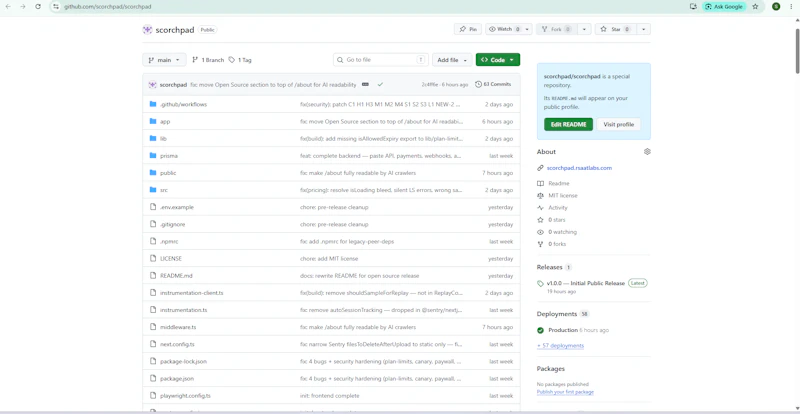Click the LICENSE file icon
The image size is (800, 414).
tap(153, 258)
